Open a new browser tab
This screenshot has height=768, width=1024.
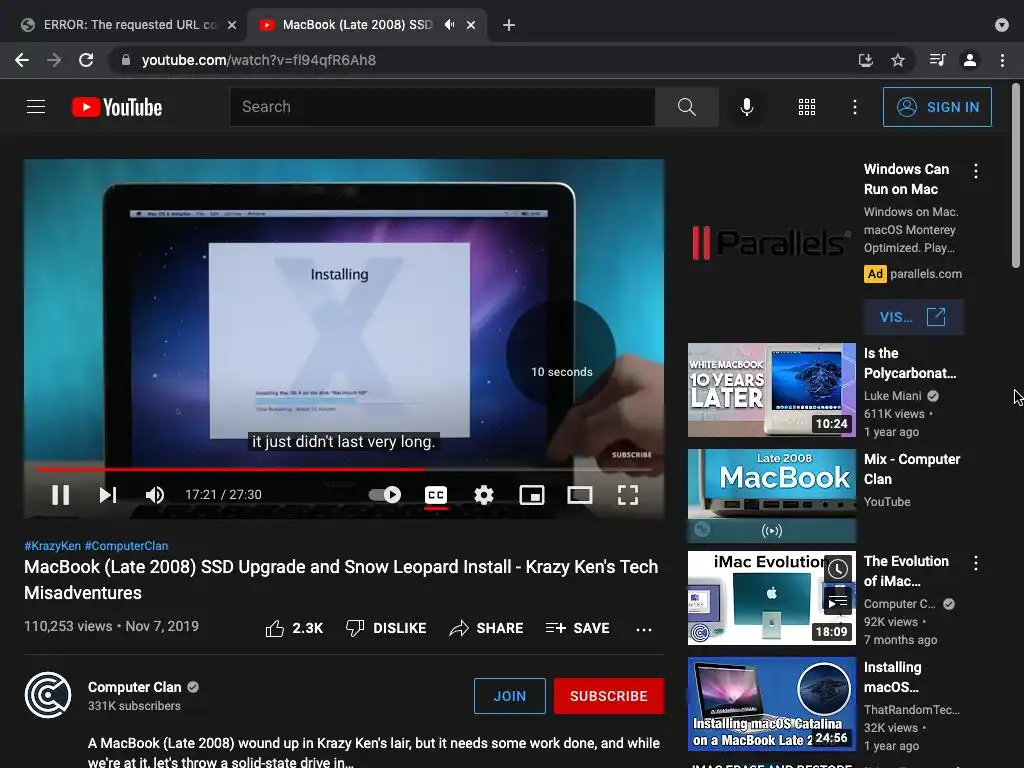coord(509,25)
